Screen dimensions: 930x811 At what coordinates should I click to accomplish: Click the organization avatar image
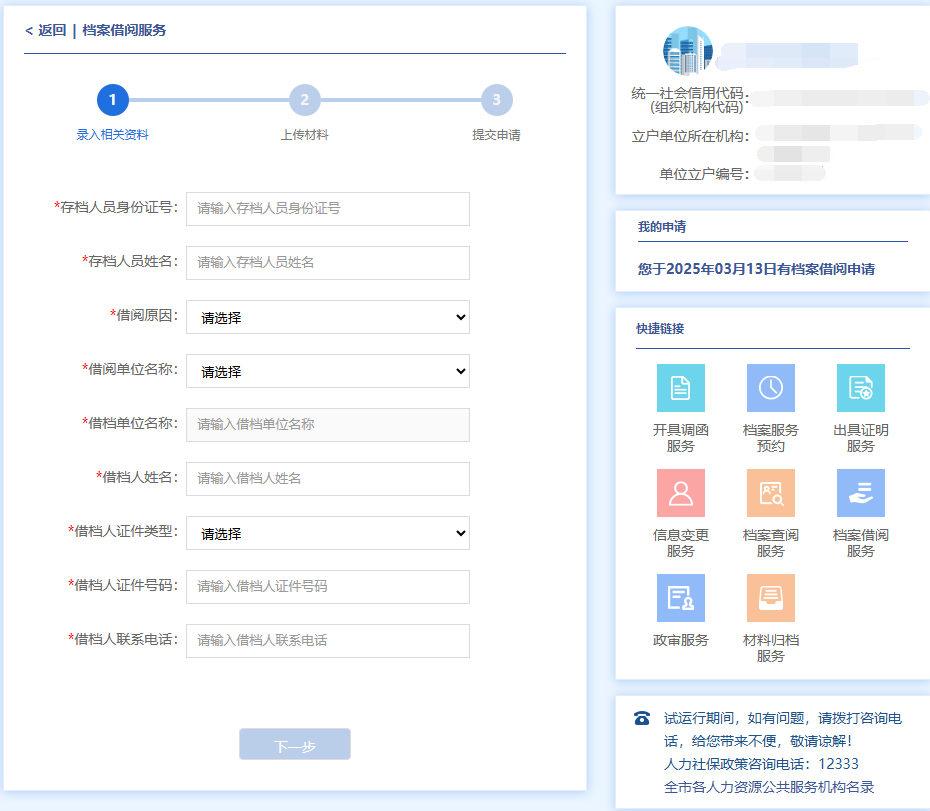pos(688,52)
